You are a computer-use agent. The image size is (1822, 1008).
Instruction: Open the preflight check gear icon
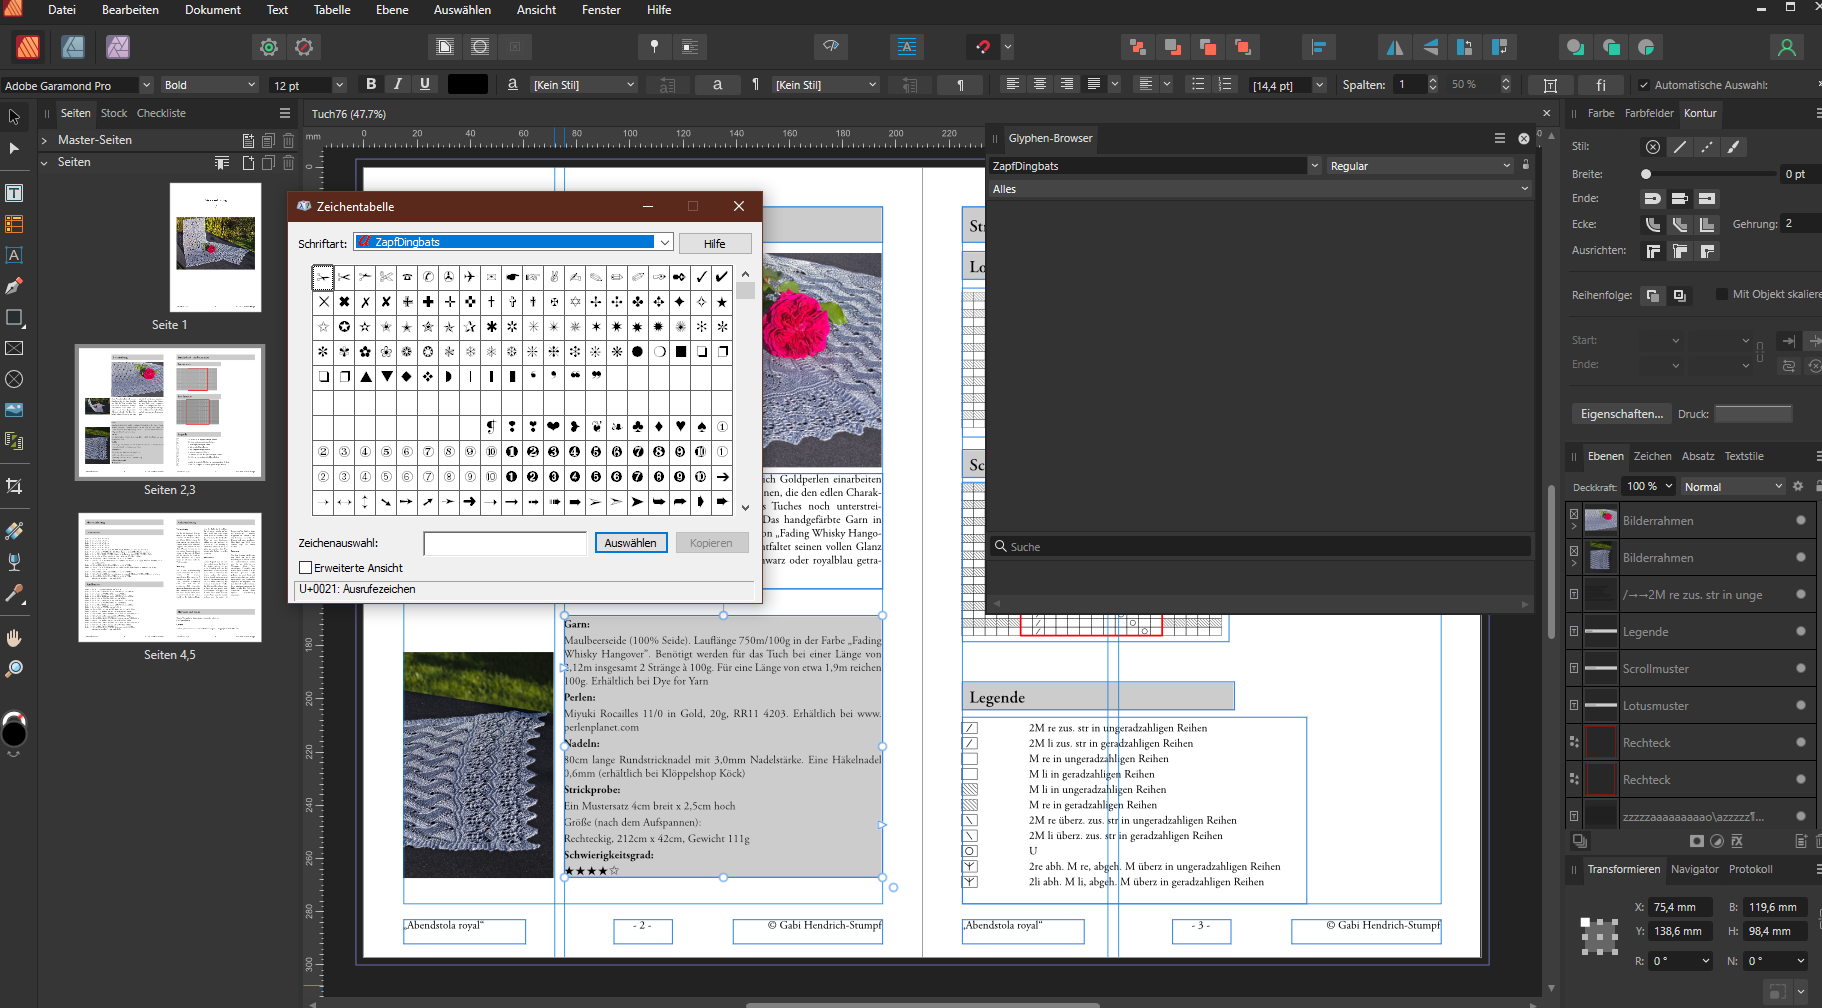point(268,47)
